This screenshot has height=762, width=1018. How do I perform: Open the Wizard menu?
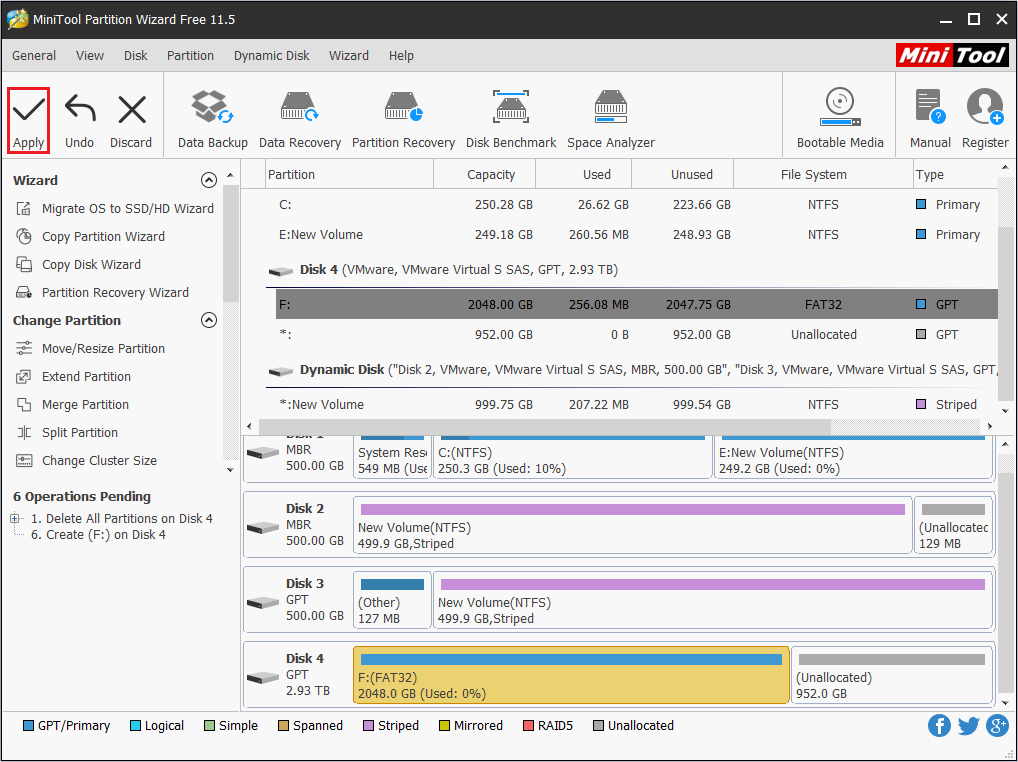(x=349, y=56)
